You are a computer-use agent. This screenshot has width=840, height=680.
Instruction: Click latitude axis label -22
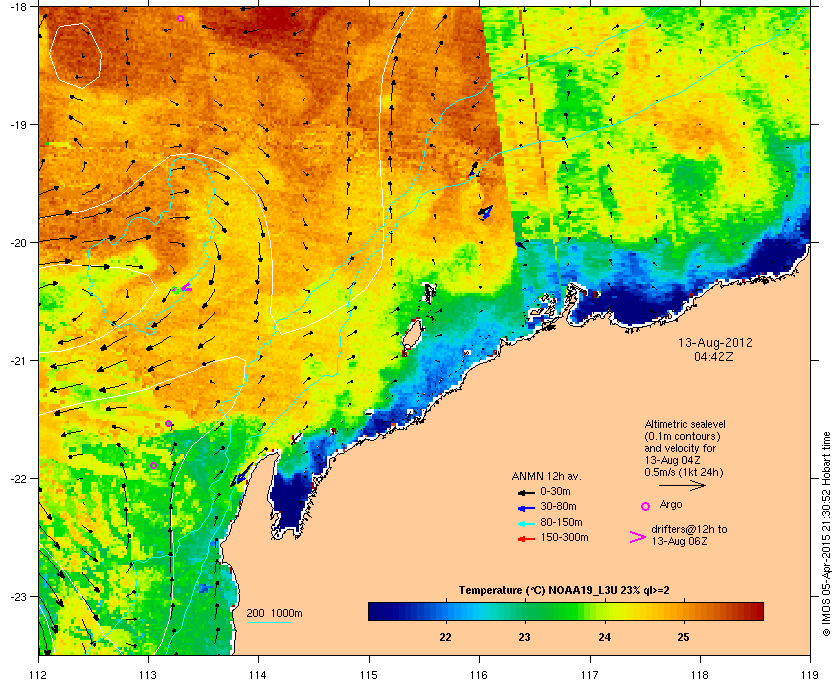pyautogui.click(x=18, y=478)
